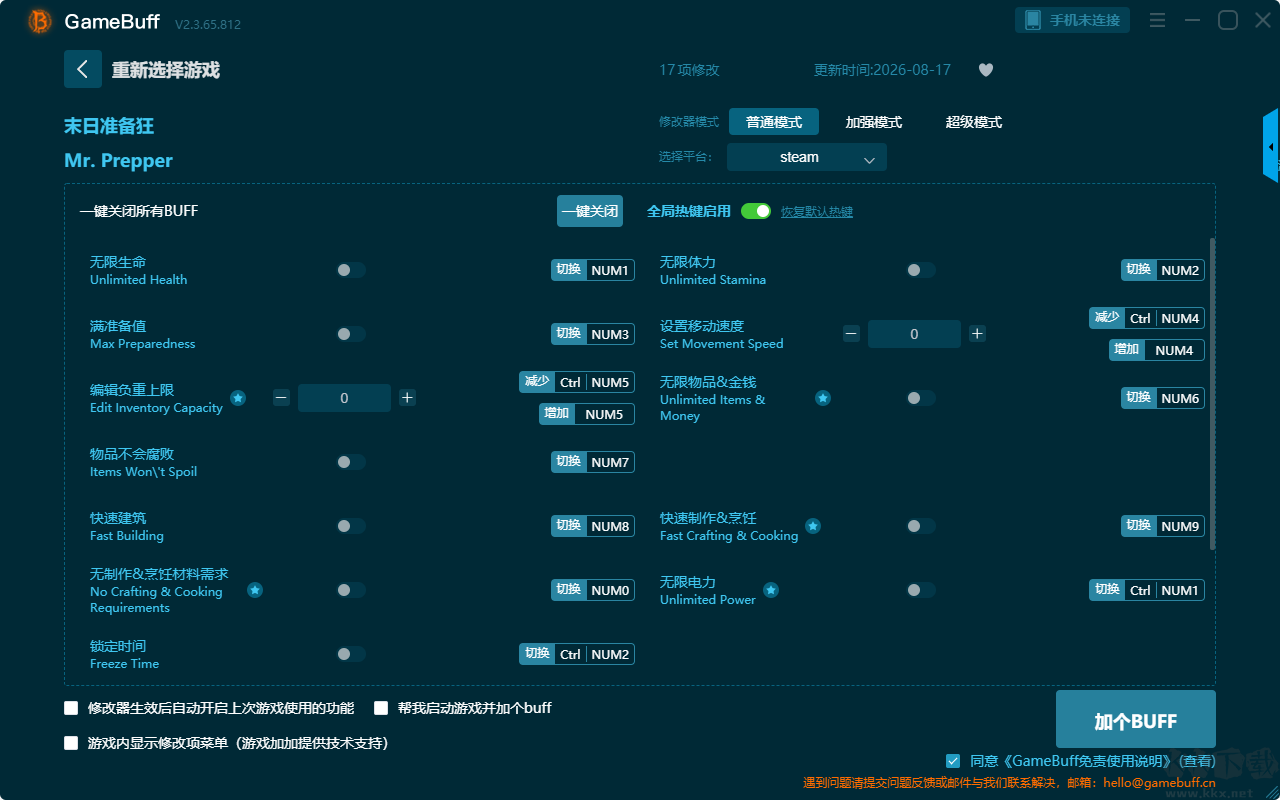Image resolution: width=1280 pixels, height=800 pixels.
Task: Increase the Edit Inventory Capacity value
Action: click(407, 398)
